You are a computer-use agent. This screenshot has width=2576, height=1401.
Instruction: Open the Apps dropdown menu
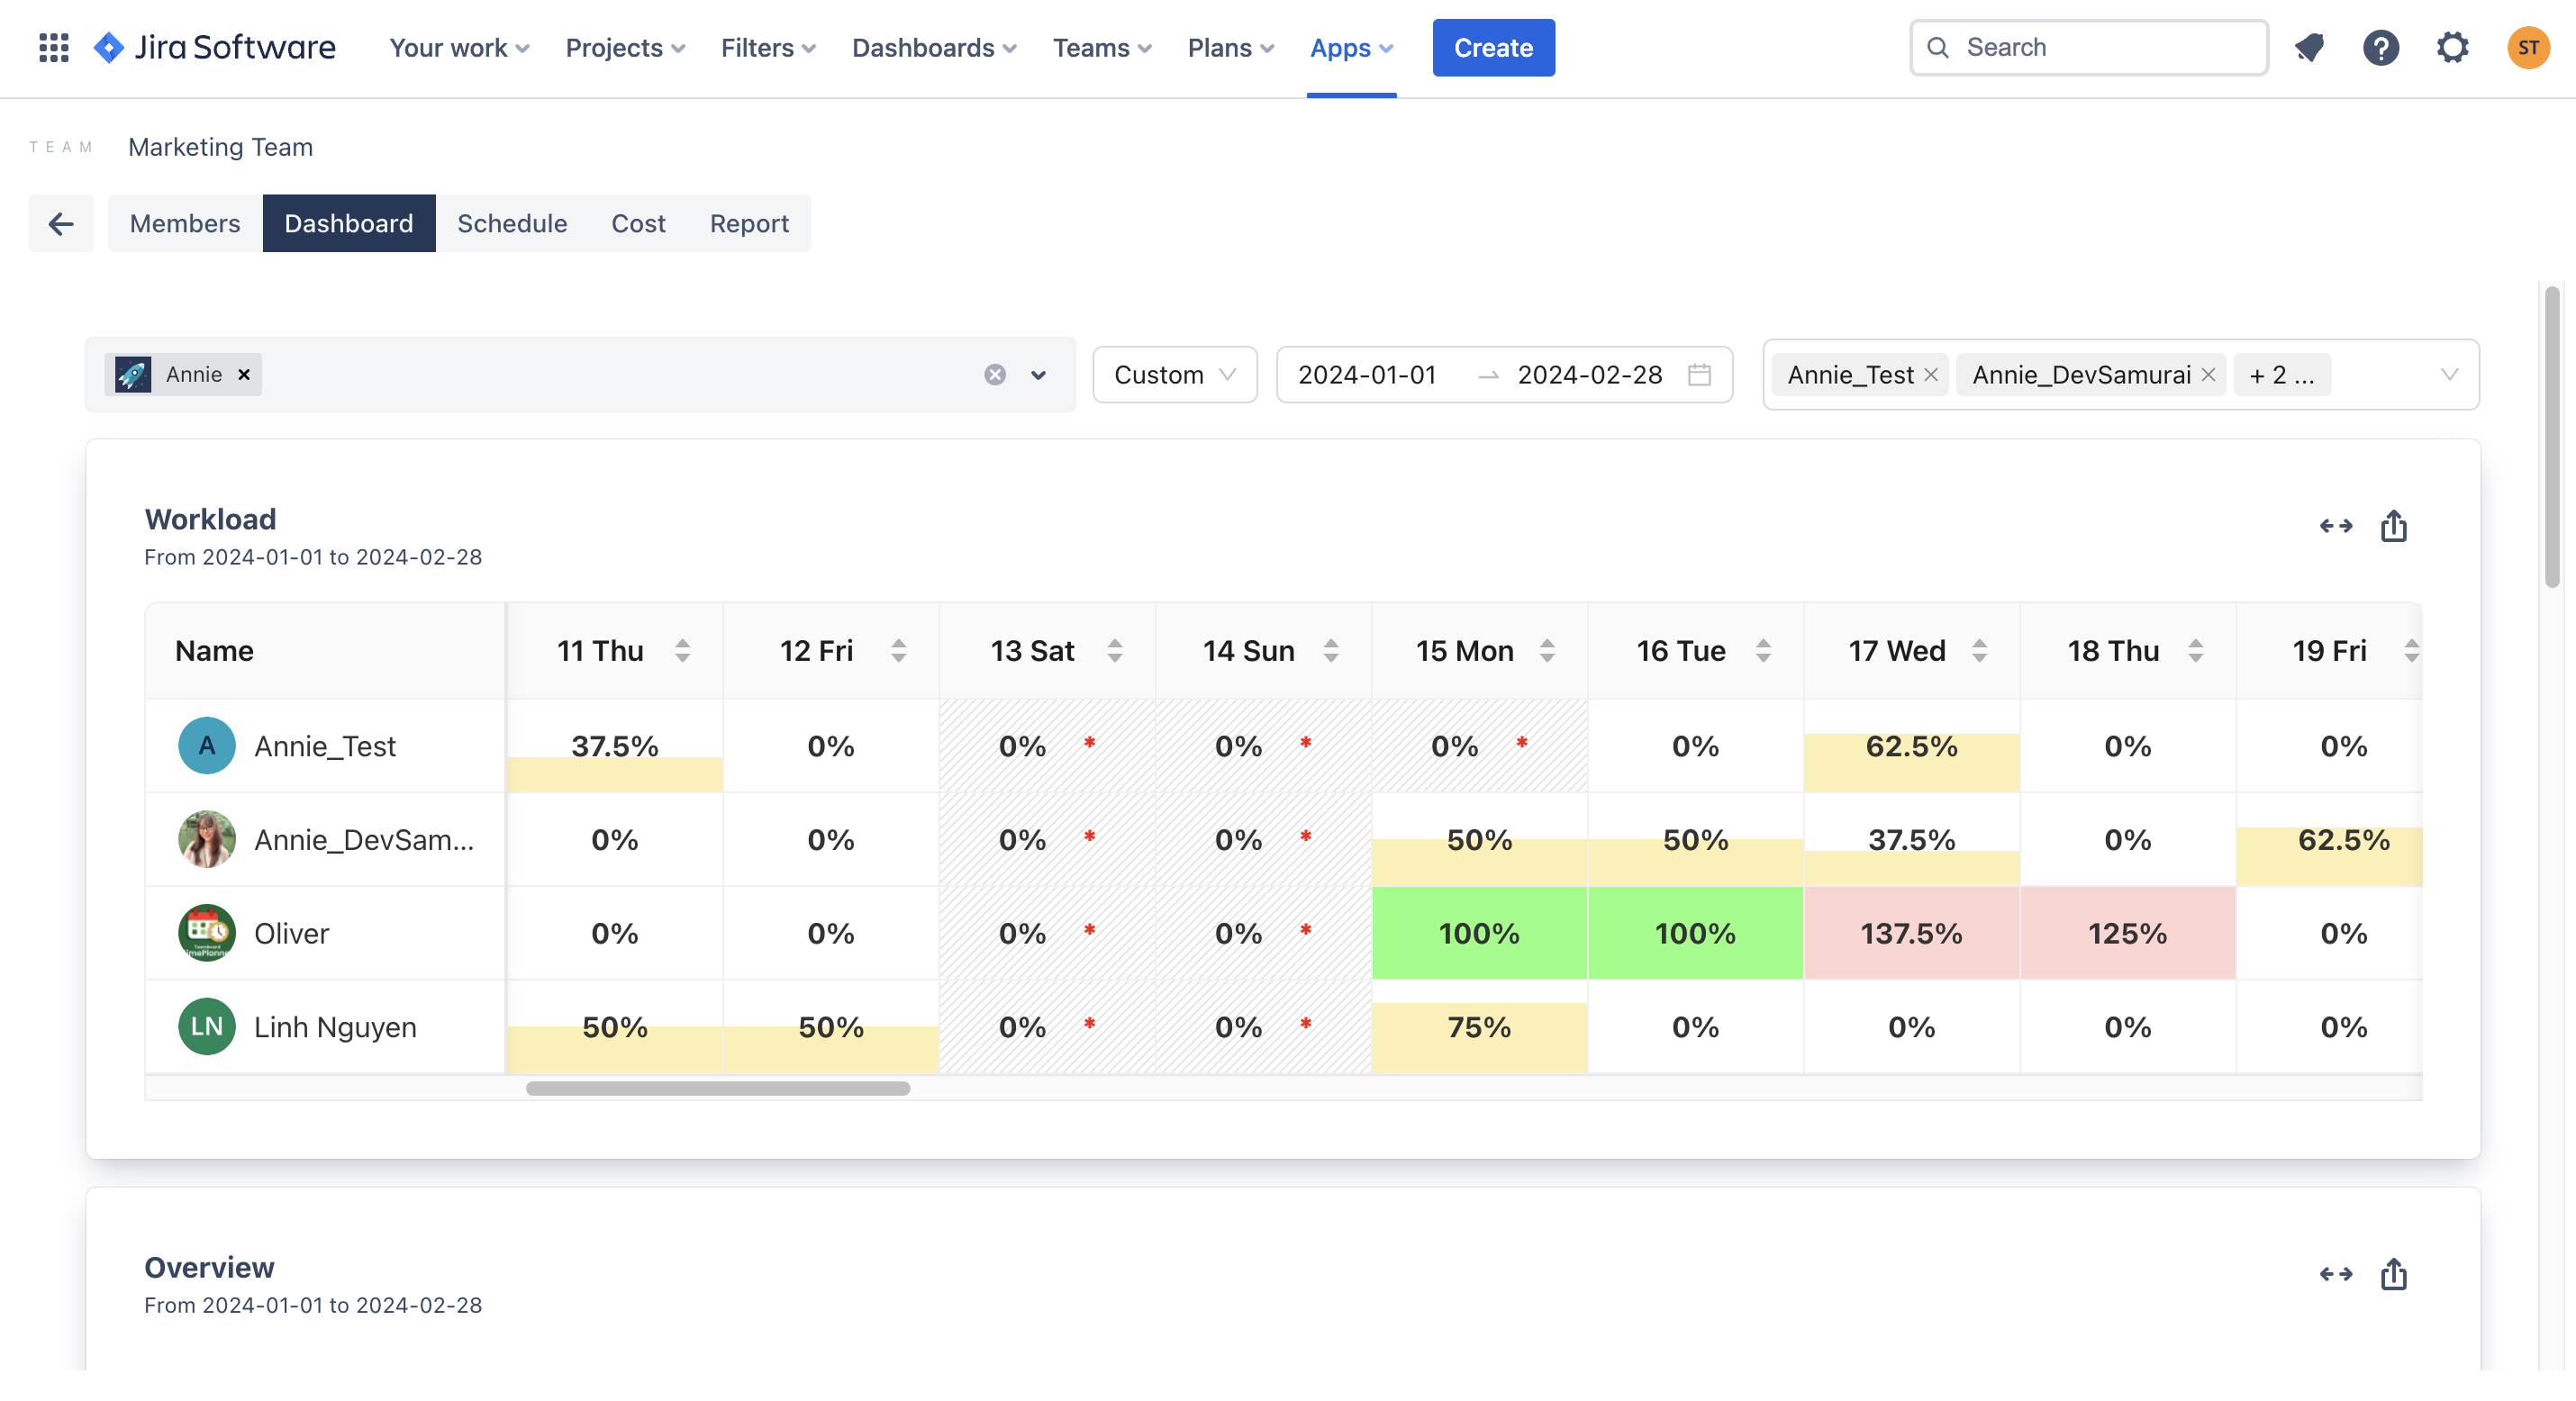[x=1351, y=47]
